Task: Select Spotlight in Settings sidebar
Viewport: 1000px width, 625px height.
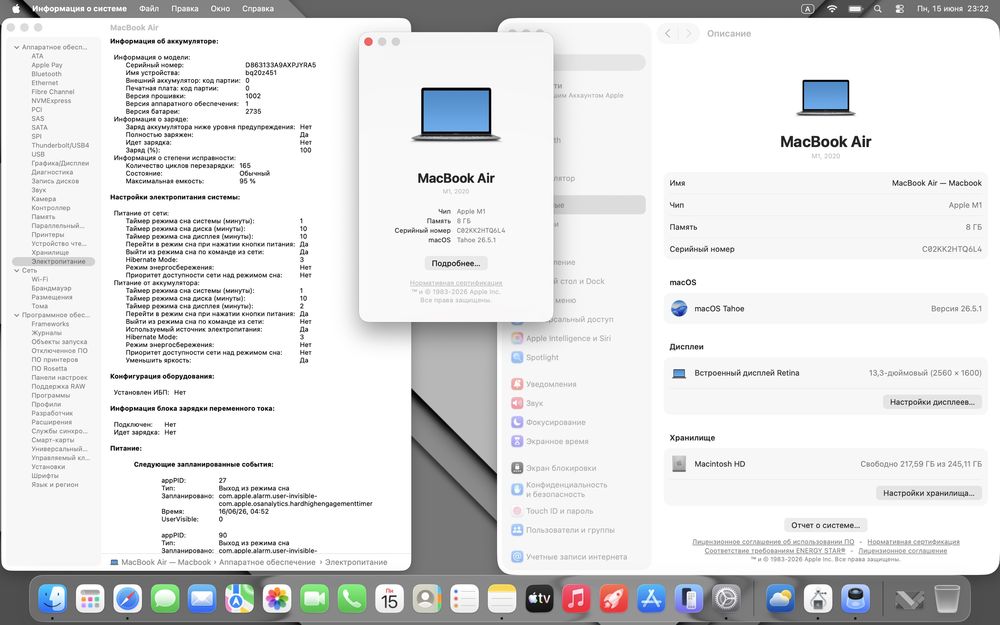Action: (535, 357)
